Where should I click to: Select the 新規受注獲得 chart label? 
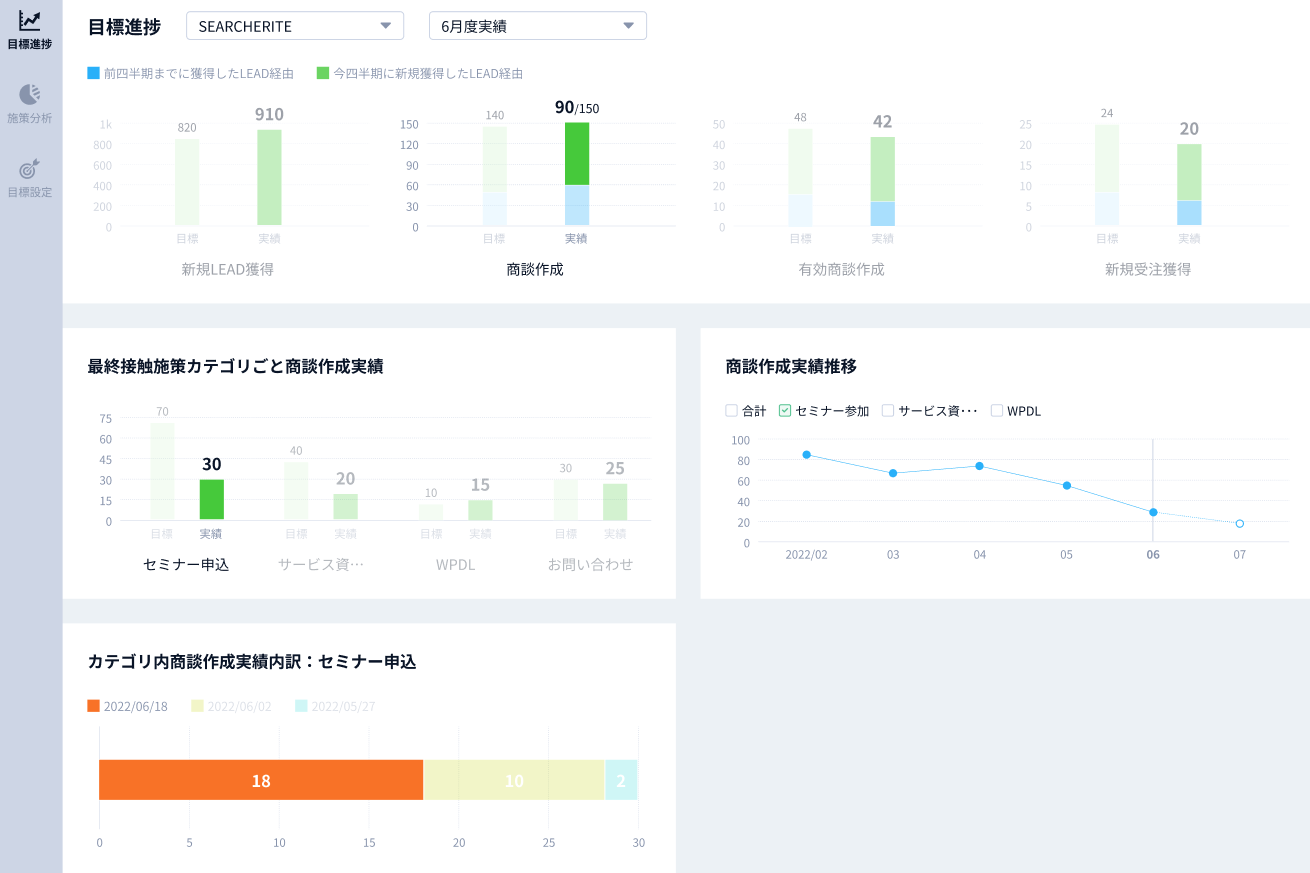(1148, 269)
